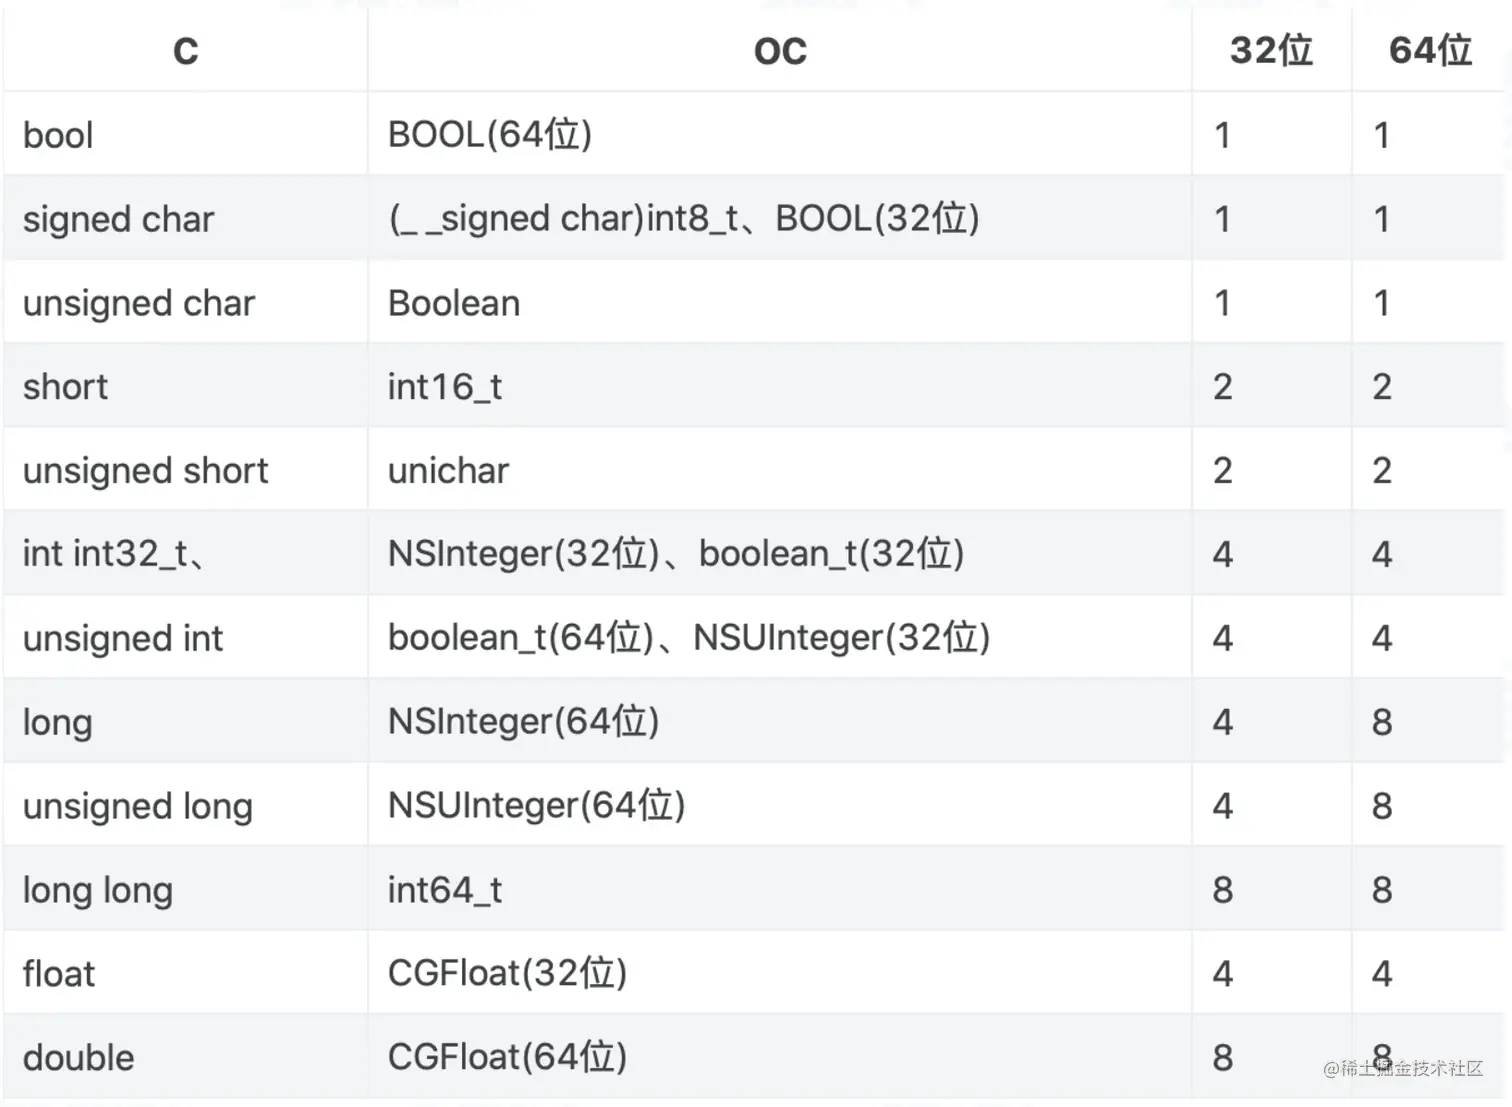Click the Boolean cell

pyautogui.click(x=780, y=303)
